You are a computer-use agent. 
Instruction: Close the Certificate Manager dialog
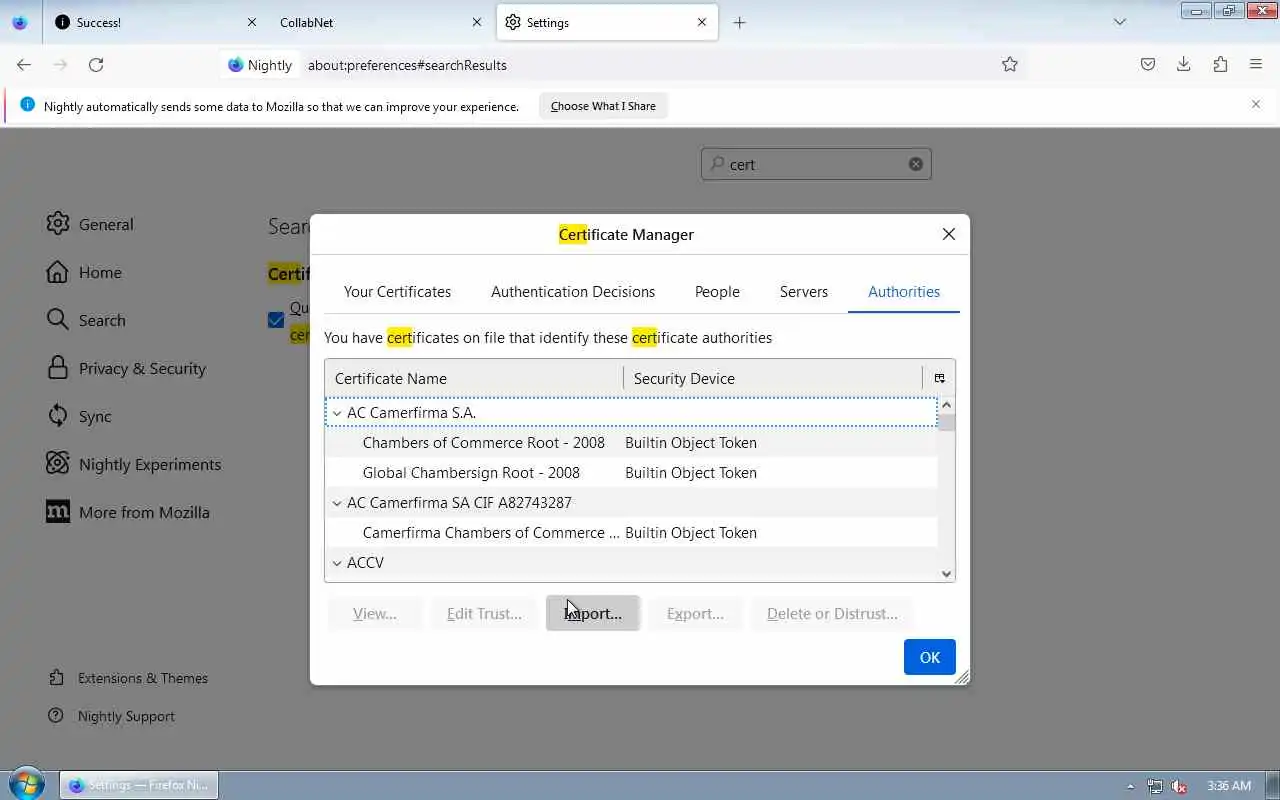[949, 234]
